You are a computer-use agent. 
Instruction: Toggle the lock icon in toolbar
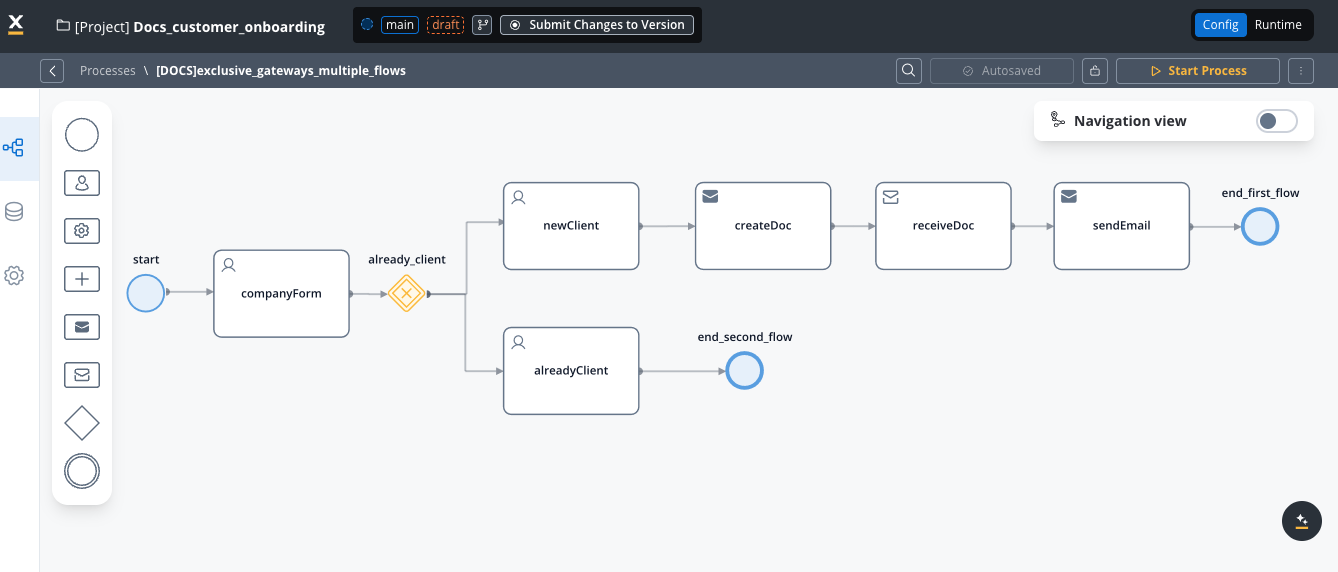point(1095,71)
